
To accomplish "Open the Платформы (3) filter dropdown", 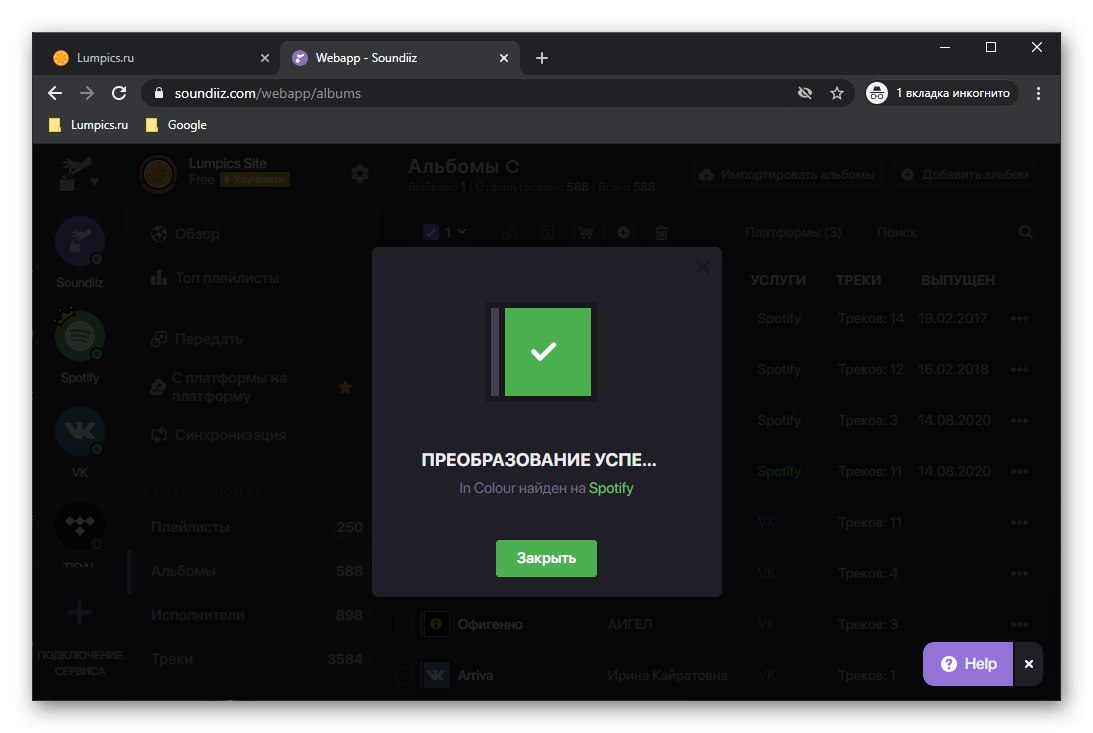I will [793, 232].
